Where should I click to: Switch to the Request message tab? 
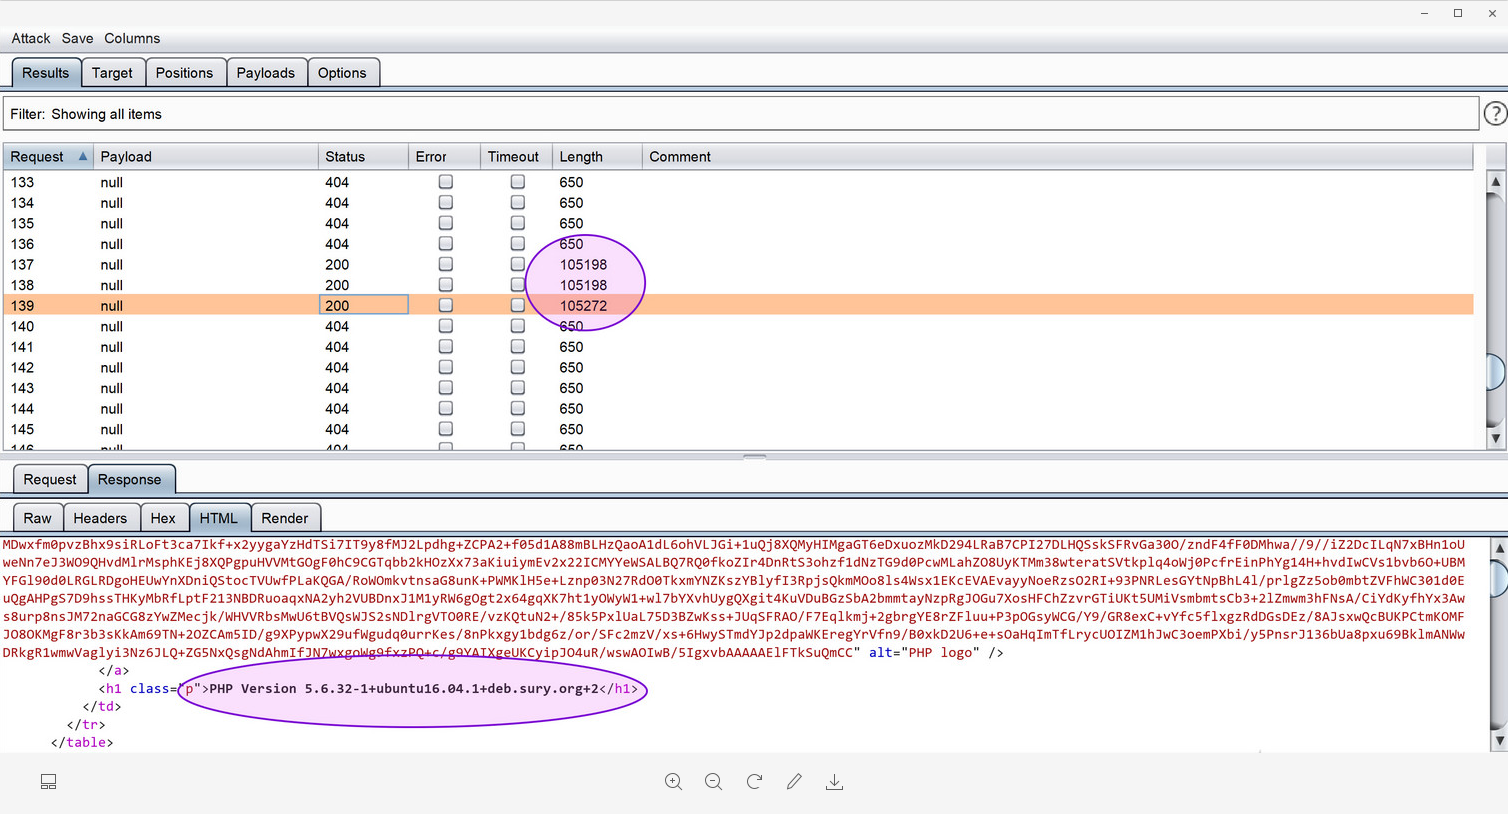point(50,480)
